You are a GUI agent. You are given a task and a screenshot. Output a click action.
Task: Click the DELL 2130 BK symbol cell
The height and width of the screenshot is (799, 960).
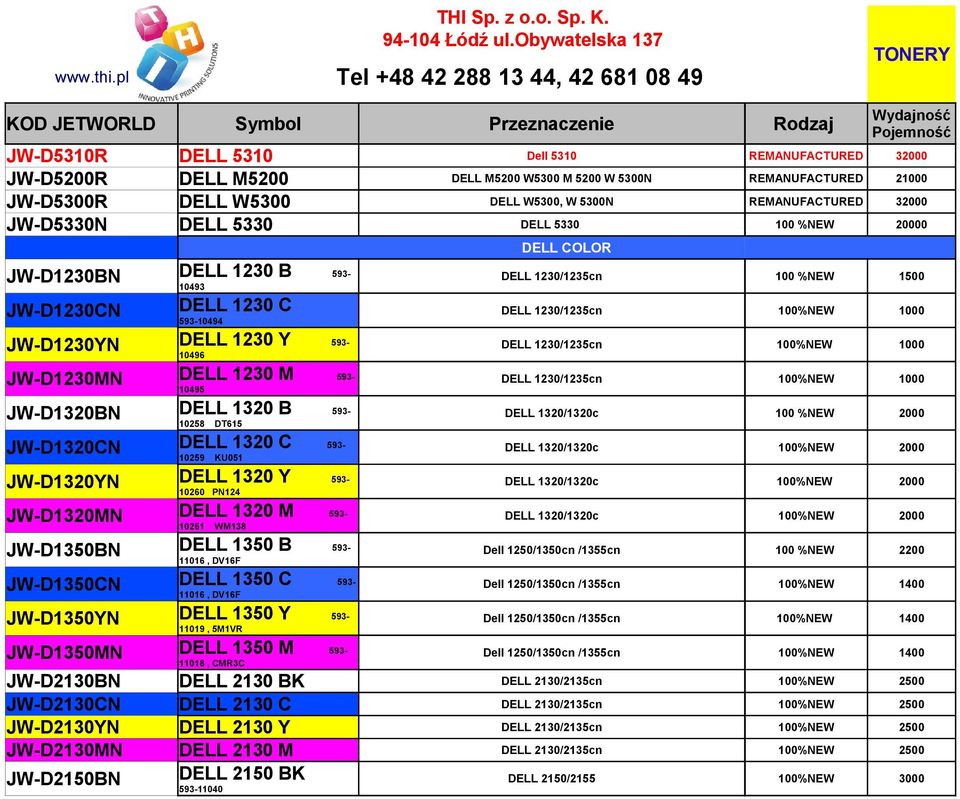[268, 681]
